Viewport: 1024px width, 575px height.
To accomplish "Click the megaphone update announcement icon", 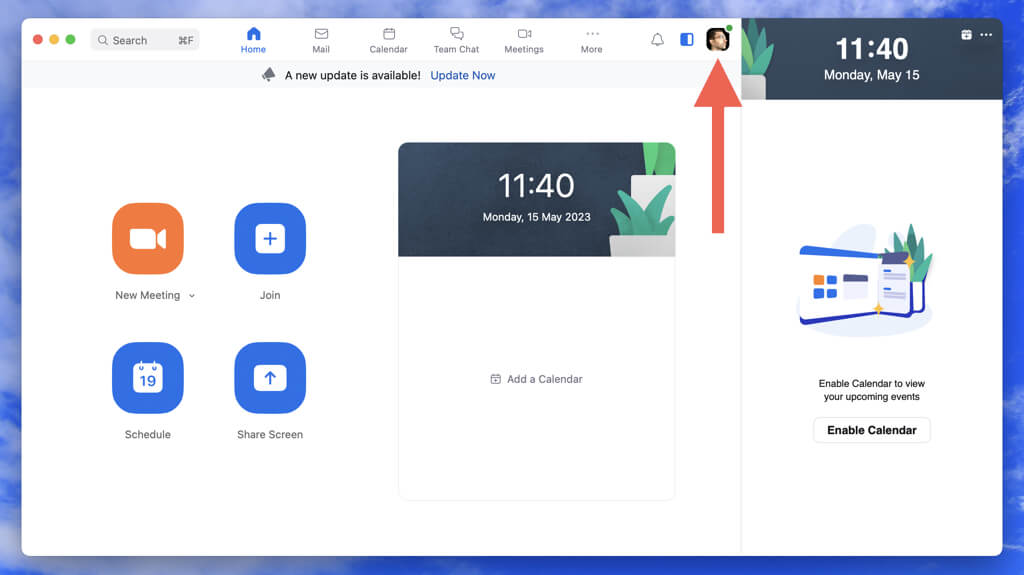I will [x=268, y=74].
